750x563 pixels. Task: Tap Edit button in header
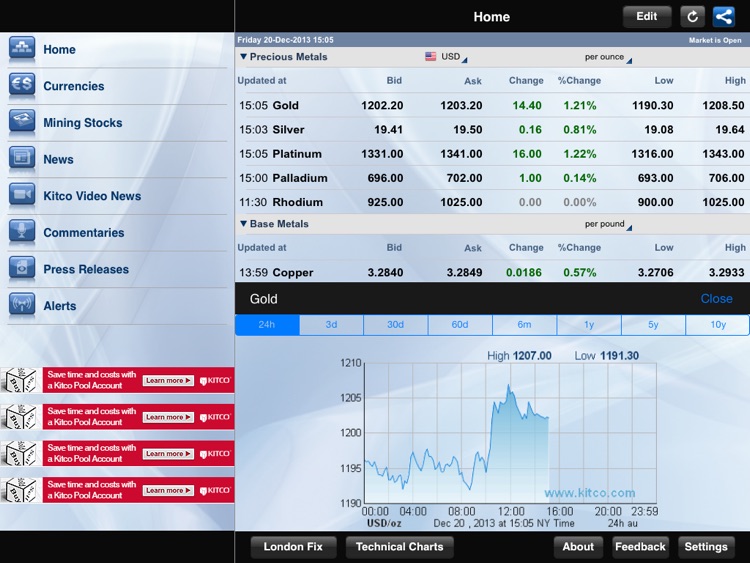pos(647,17)
